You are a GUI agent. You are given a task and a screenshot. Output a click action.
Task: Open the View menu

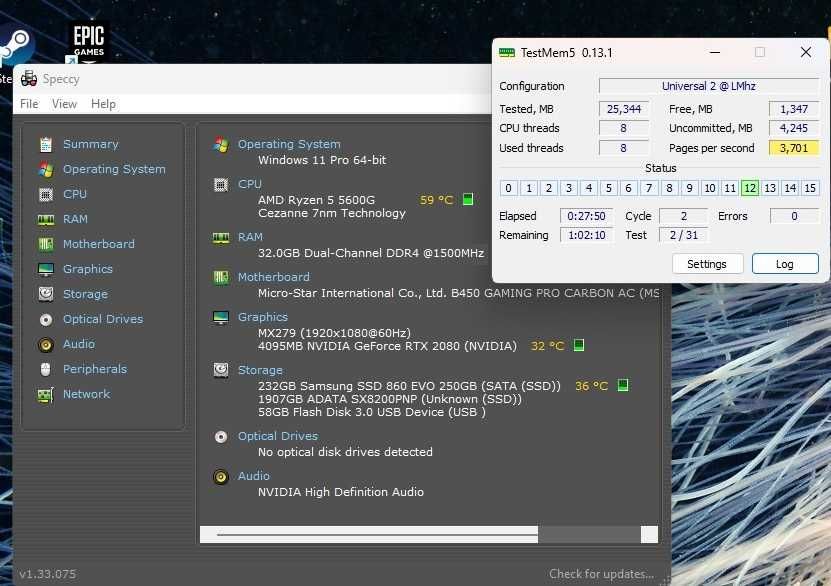pos(64,104)
